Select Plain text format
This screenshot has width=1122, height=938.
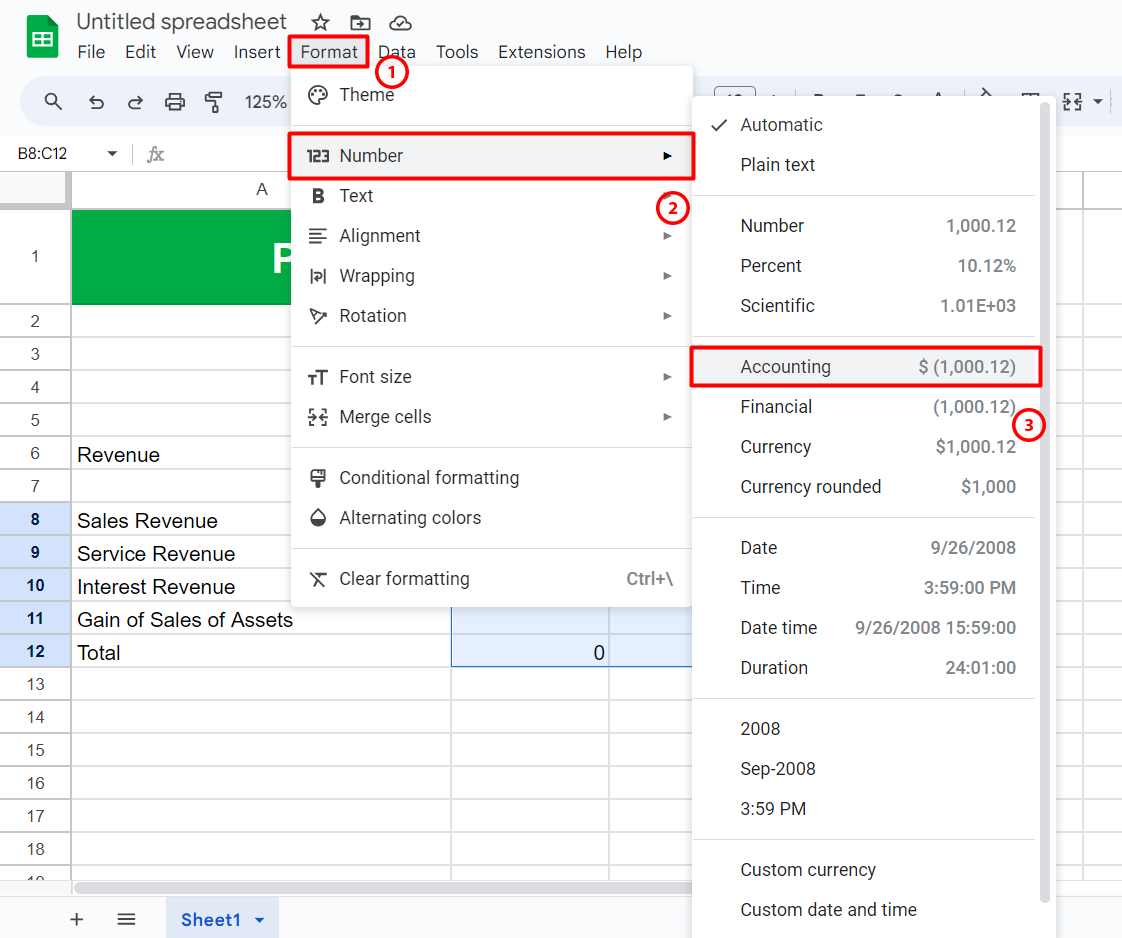coord(865,165)
